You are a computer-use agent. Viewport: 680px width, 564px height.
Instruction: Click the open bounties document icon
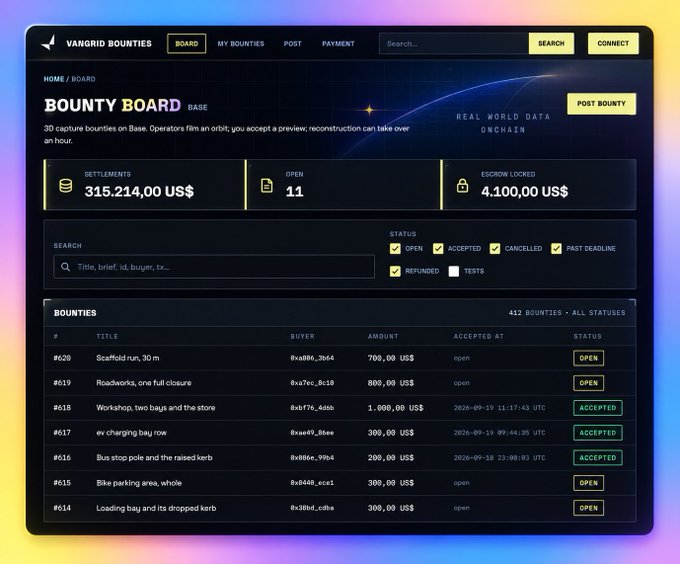coord(267,186)
